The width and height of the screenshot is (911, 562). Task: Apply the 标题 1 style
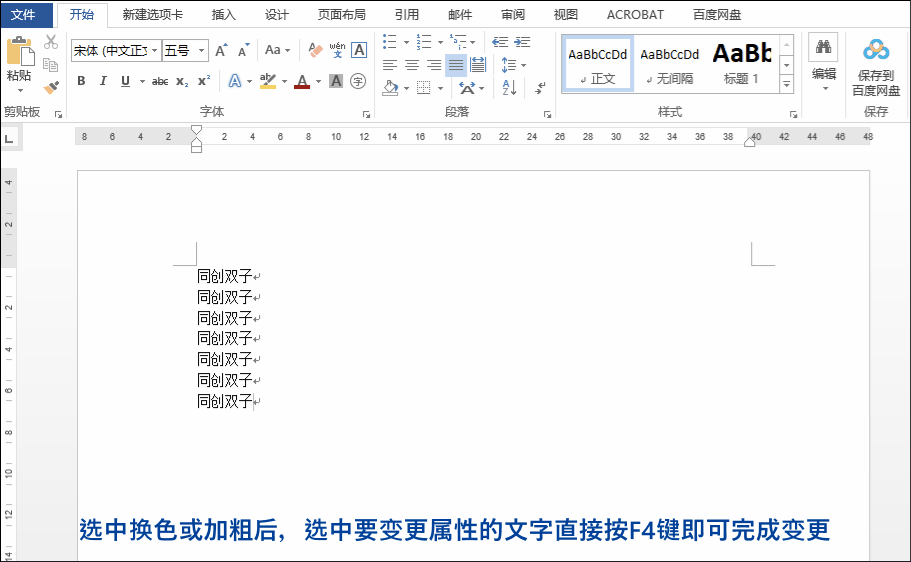click(x=742, y=63)
